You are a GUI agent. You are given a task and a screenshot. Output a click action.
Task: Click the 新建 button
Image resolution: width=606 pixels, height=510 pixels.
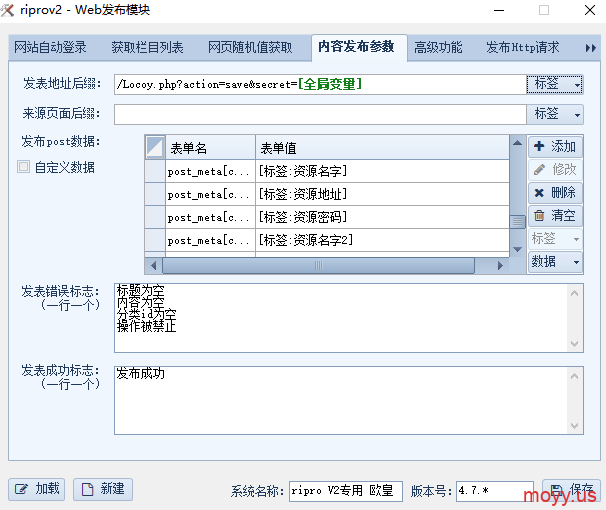(x=103, y=489)
